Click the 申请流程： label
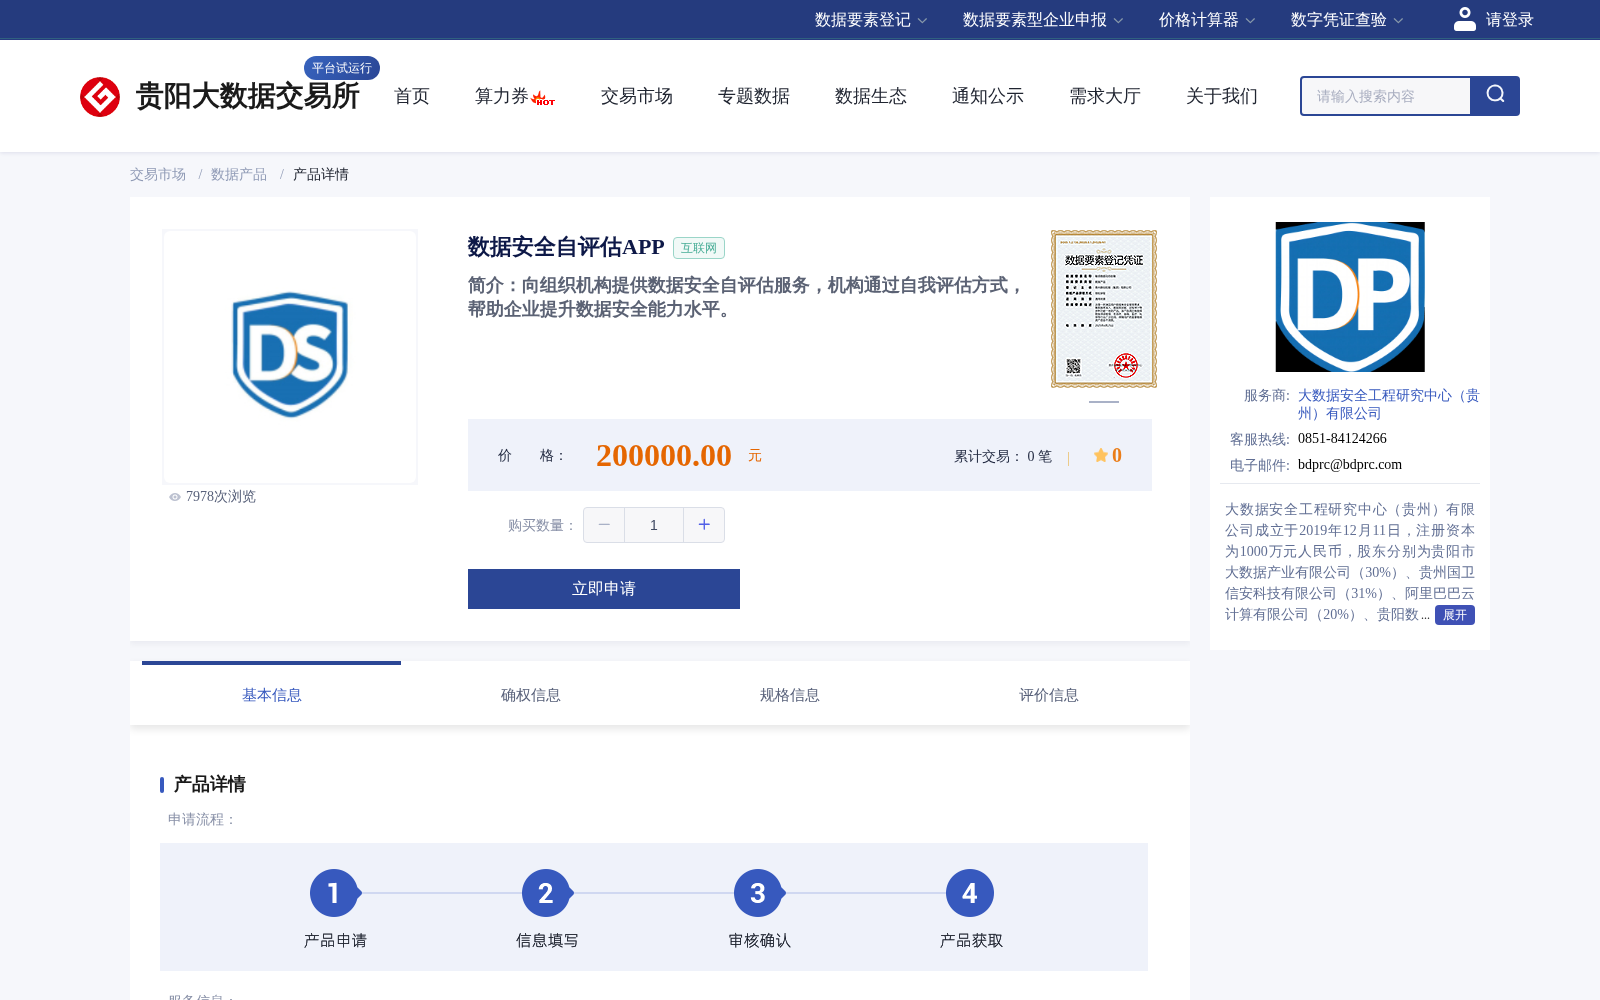 [202, 819]
